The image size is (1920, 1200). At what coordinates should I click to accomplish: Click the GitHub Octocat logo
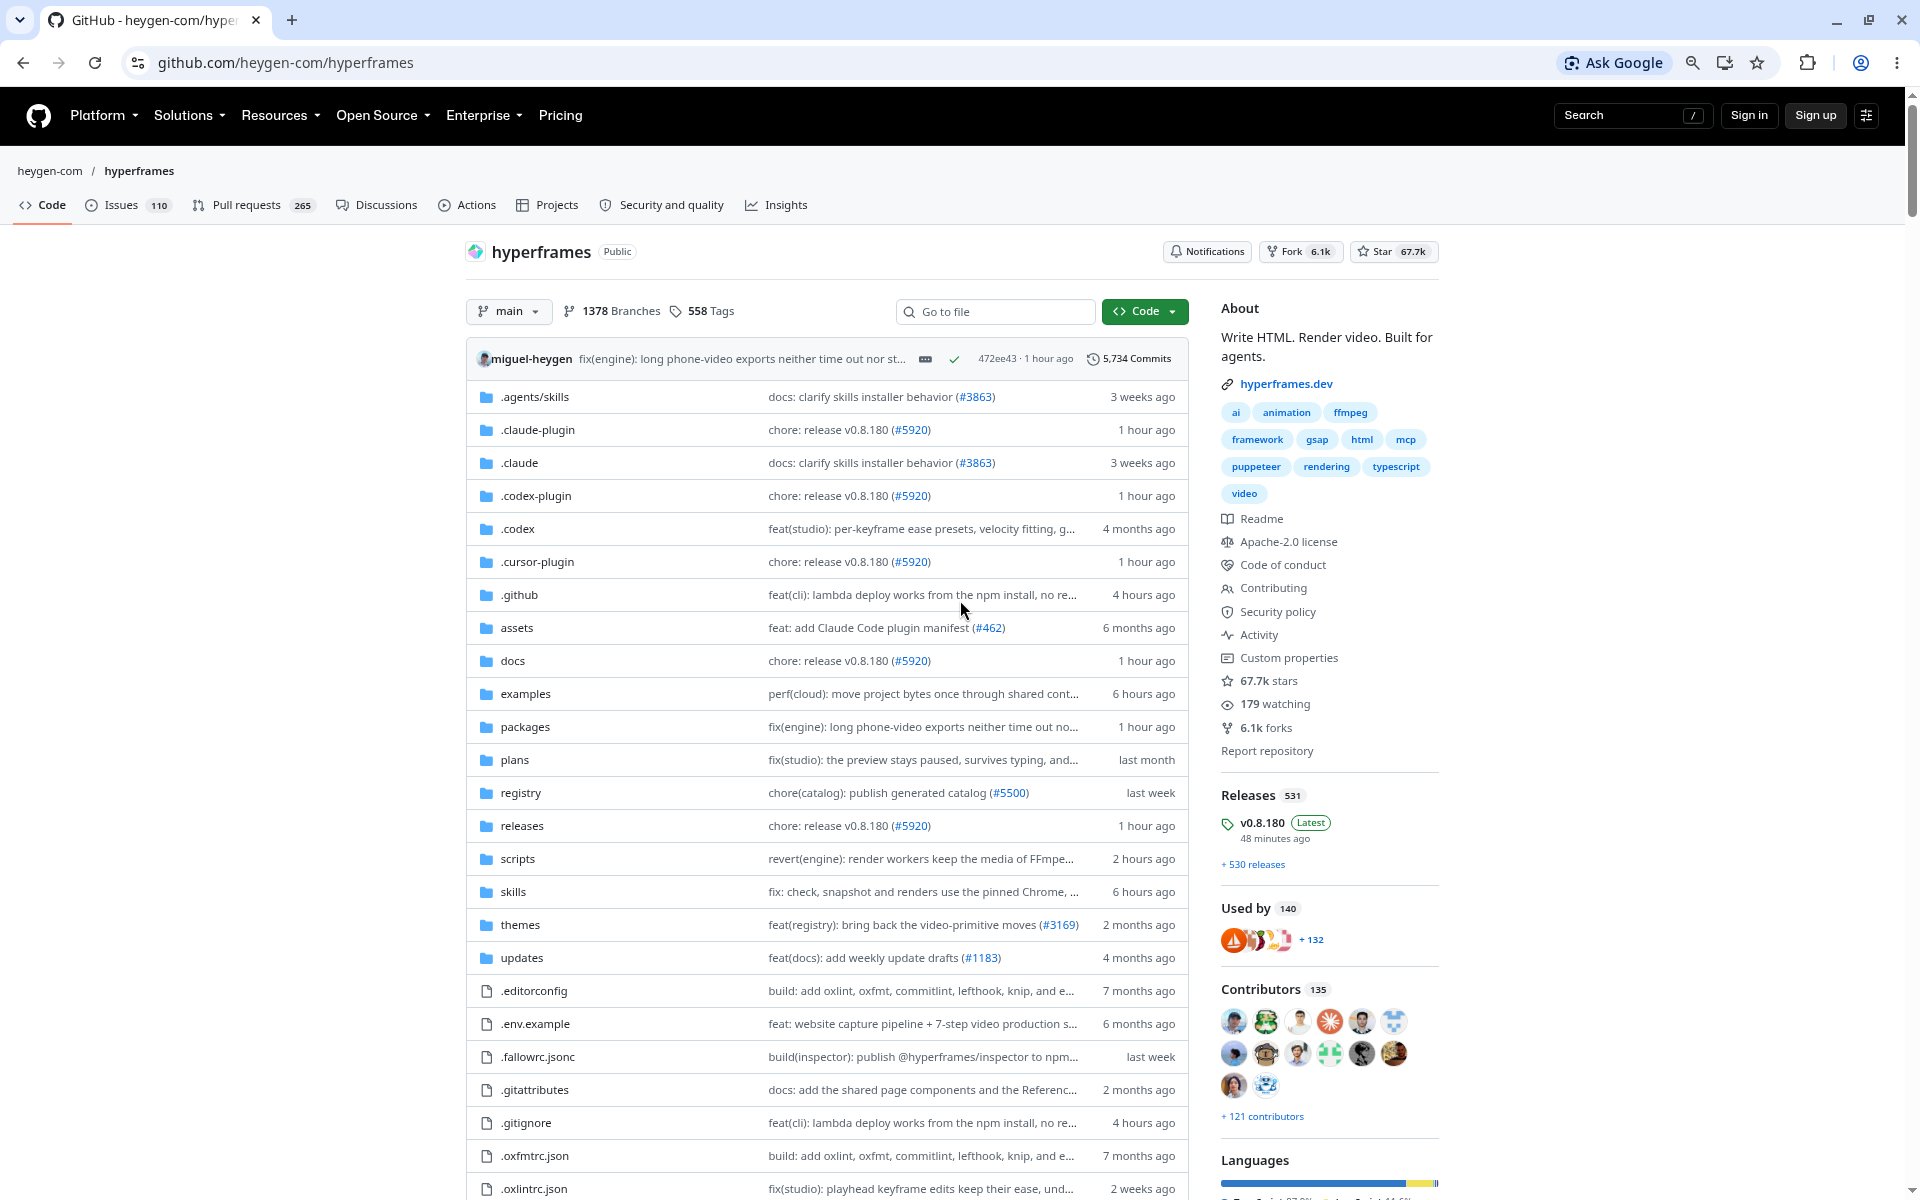point(38,116)
